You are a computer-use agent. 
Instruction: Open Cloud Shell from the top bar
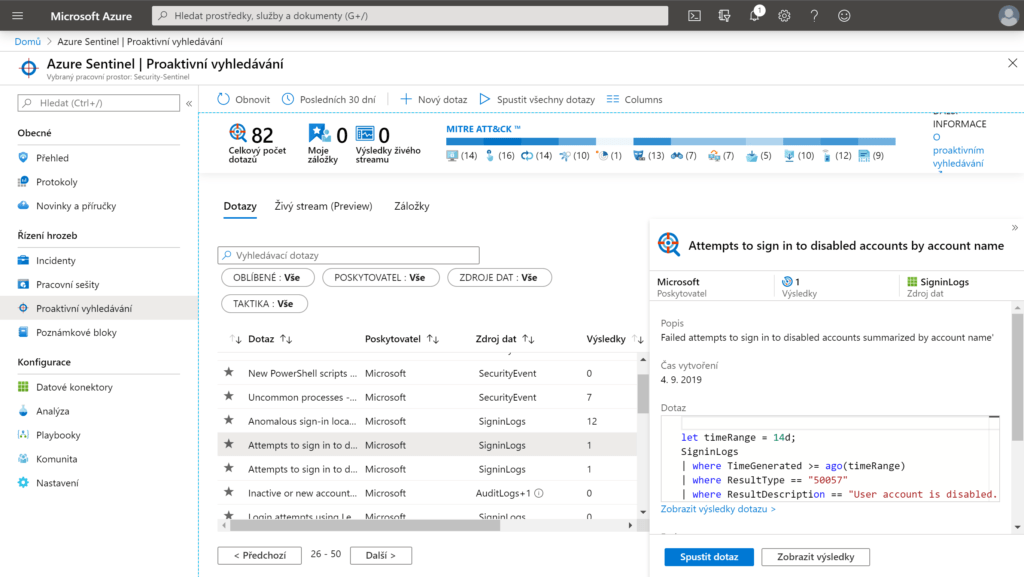pos(694,16)
